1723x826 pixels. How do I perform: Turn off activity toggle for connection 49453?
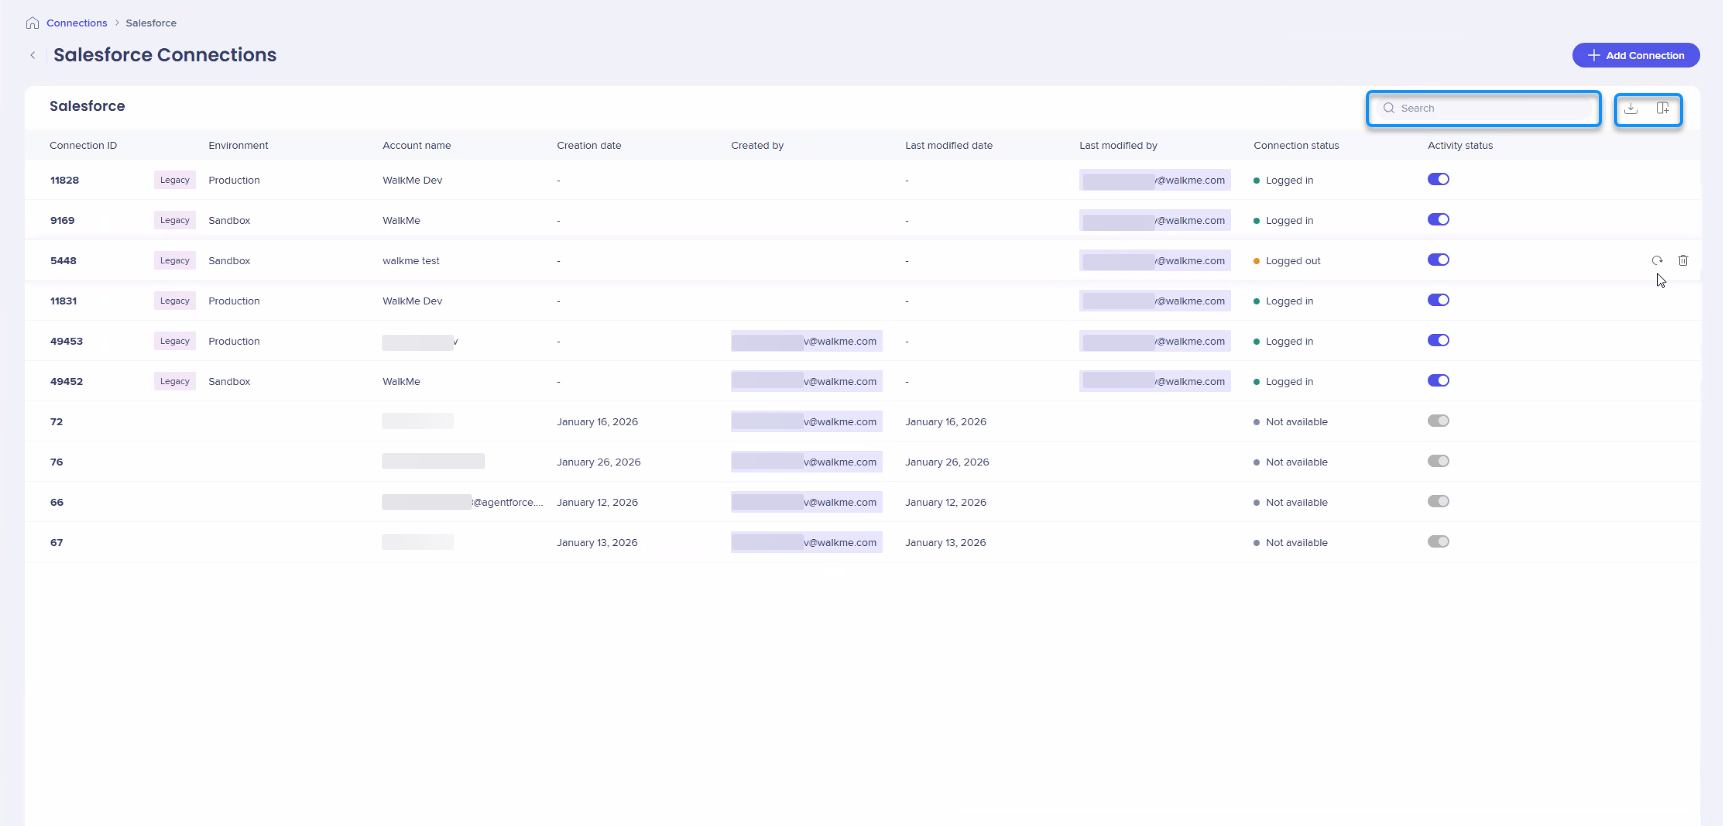(1438, 341)
